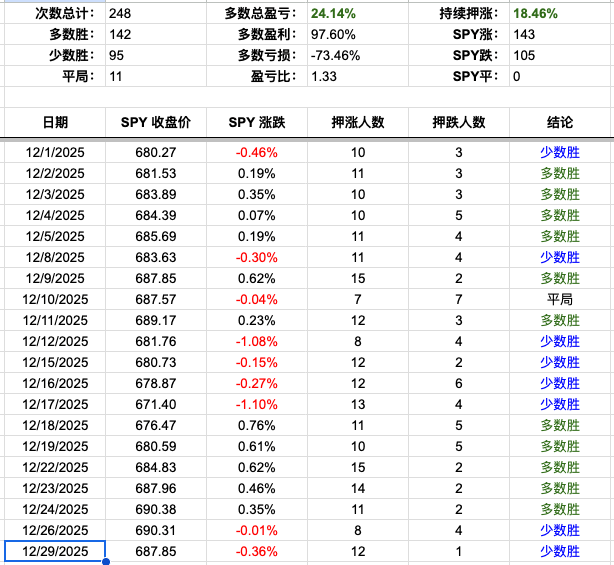Select closing price 676.47
The height and width of the screenshot is (565, 614).
pyautogui.click(x=156, y=426)
